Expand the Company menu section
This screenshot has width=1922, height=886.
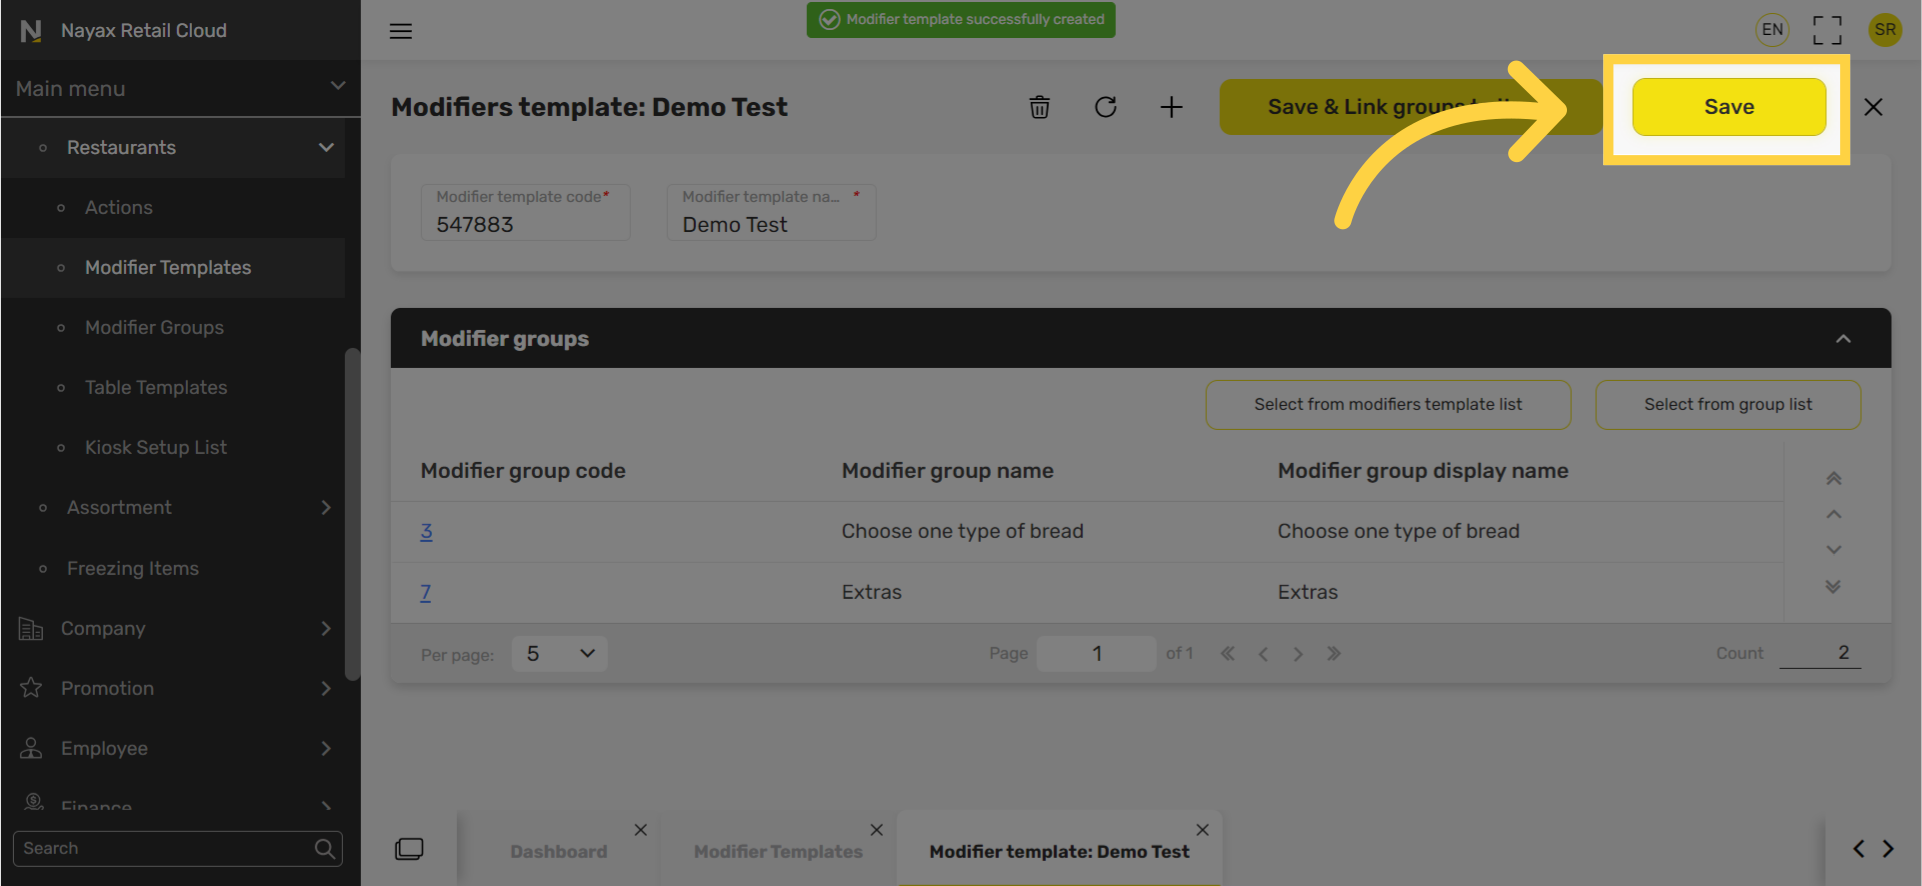tap(326, 628)
